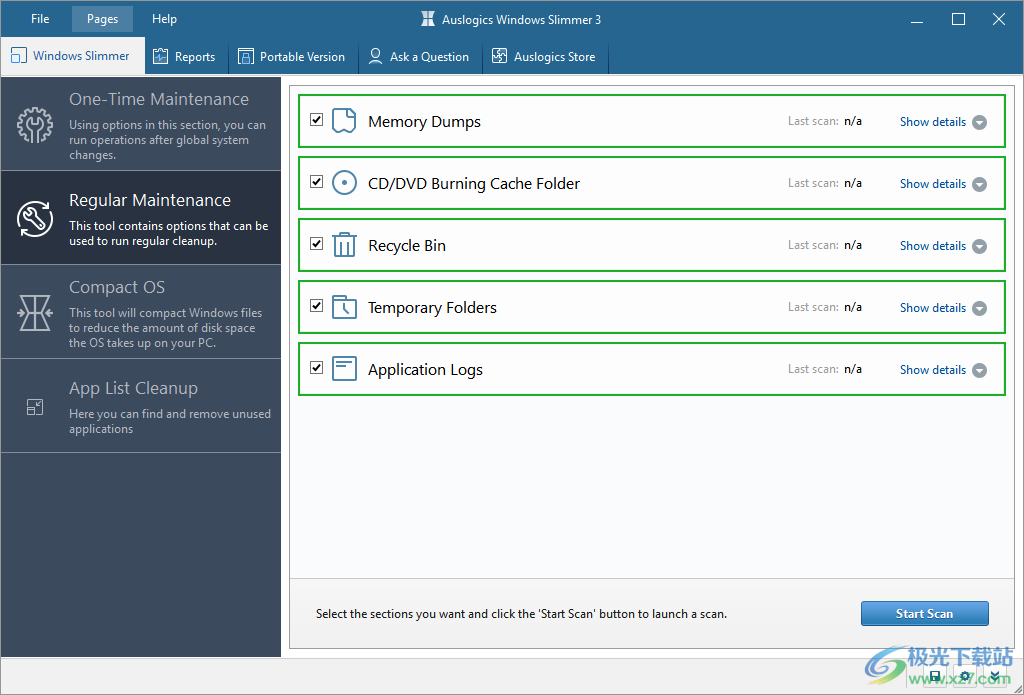Show details for CD/DVD Burning Cache Folder
Viewport: 1024px width, 695px height.
tap(933, 183)
